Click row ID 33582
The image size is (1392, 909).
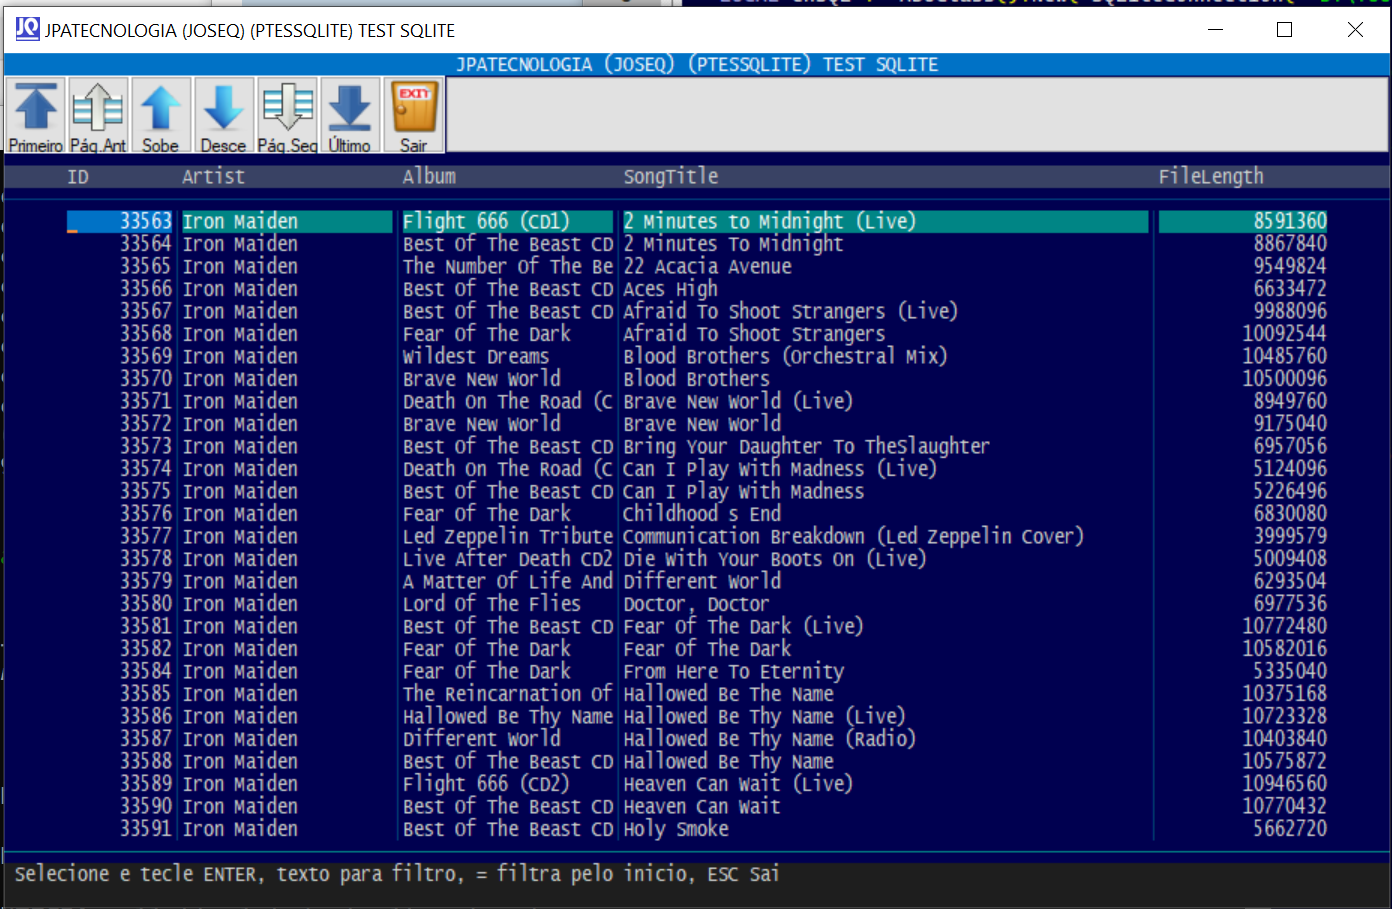[146, 649]
